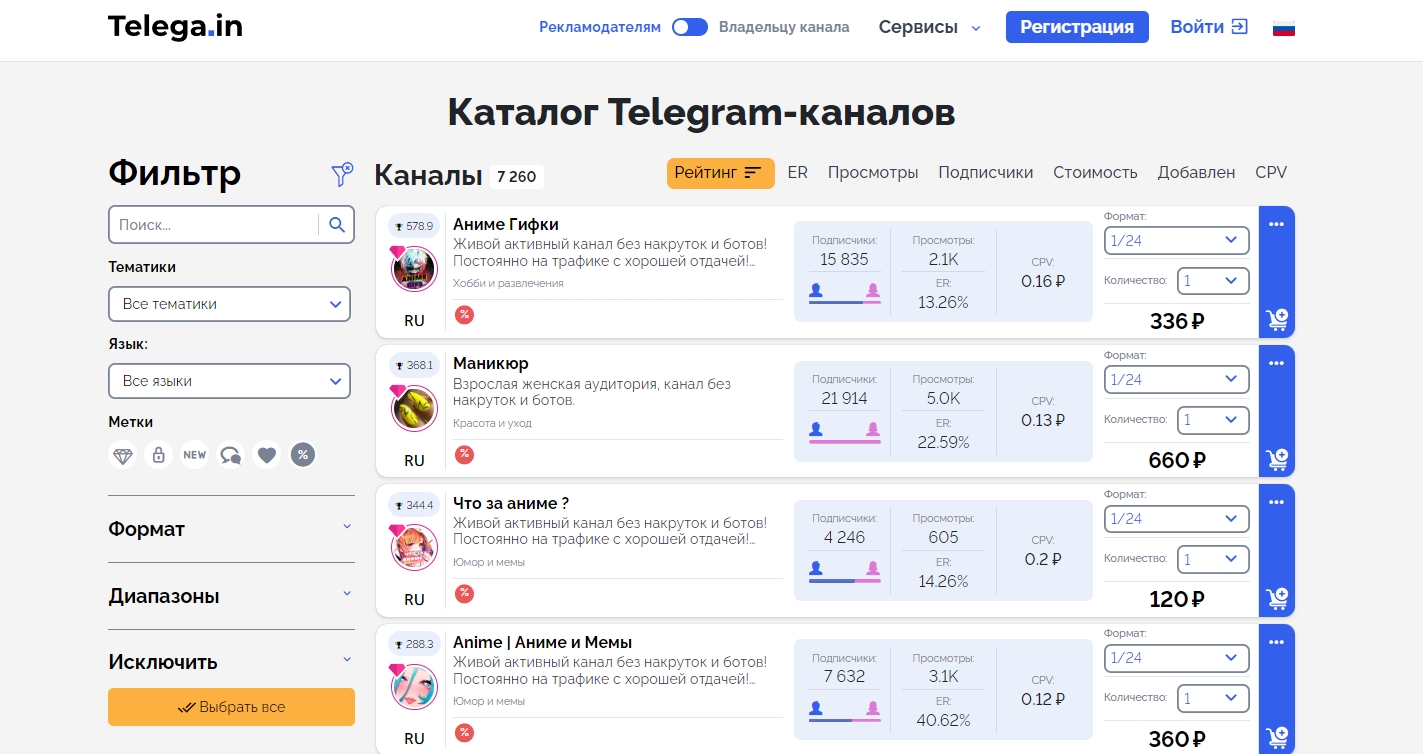Open the three-dot menu on Маникюр card
The width and height of the screenshot is (1423, 754).
tap(1277, 363)
